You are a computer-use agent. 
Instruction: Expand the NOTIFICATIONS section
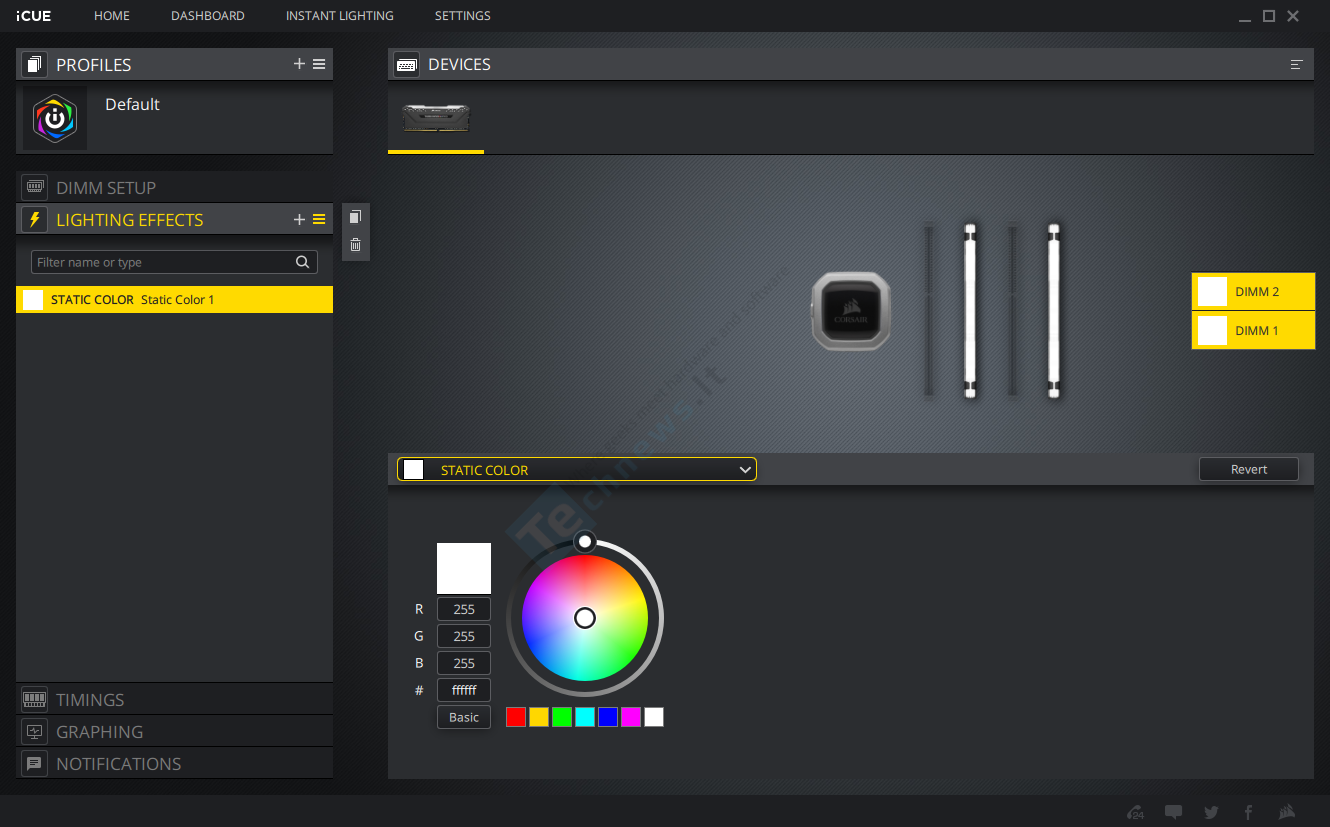[175, 763]
